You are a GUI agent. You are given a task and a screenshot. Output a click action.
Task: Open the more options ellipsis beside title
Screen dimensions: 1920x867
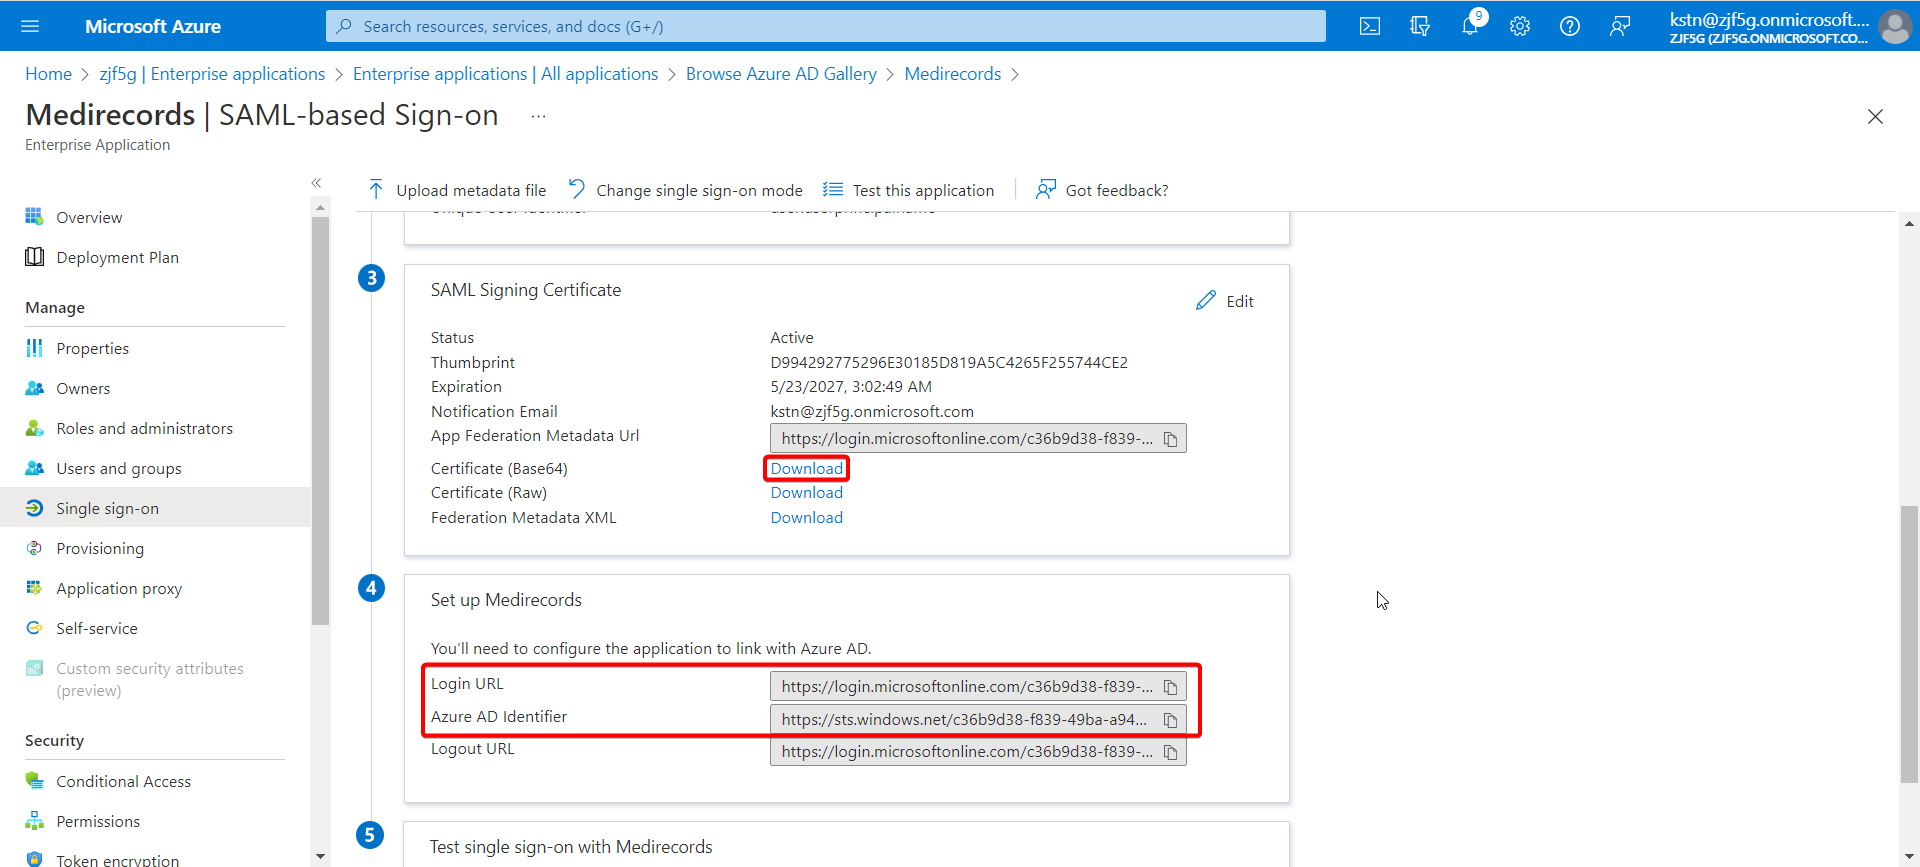coord(538,116)
